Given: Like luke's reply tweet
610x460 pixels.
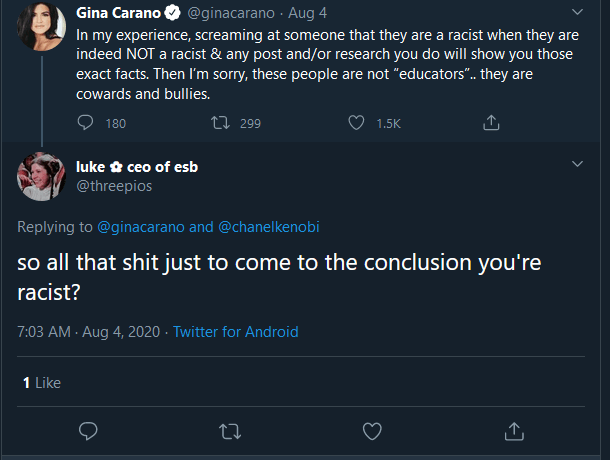Looking at the screenshot, I should click(x=373, y=430).
